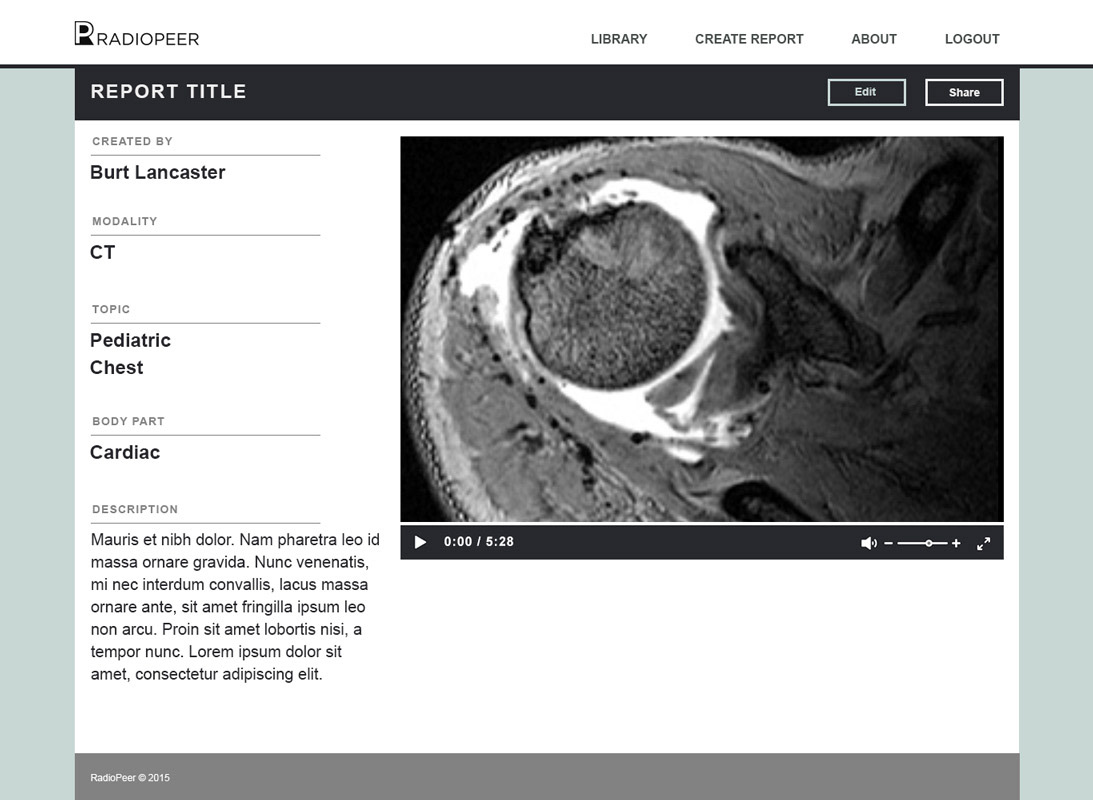Viewport: 1093px width, 800px height.
Task: Click the Cardiac body part value
Action: [125, 452]
